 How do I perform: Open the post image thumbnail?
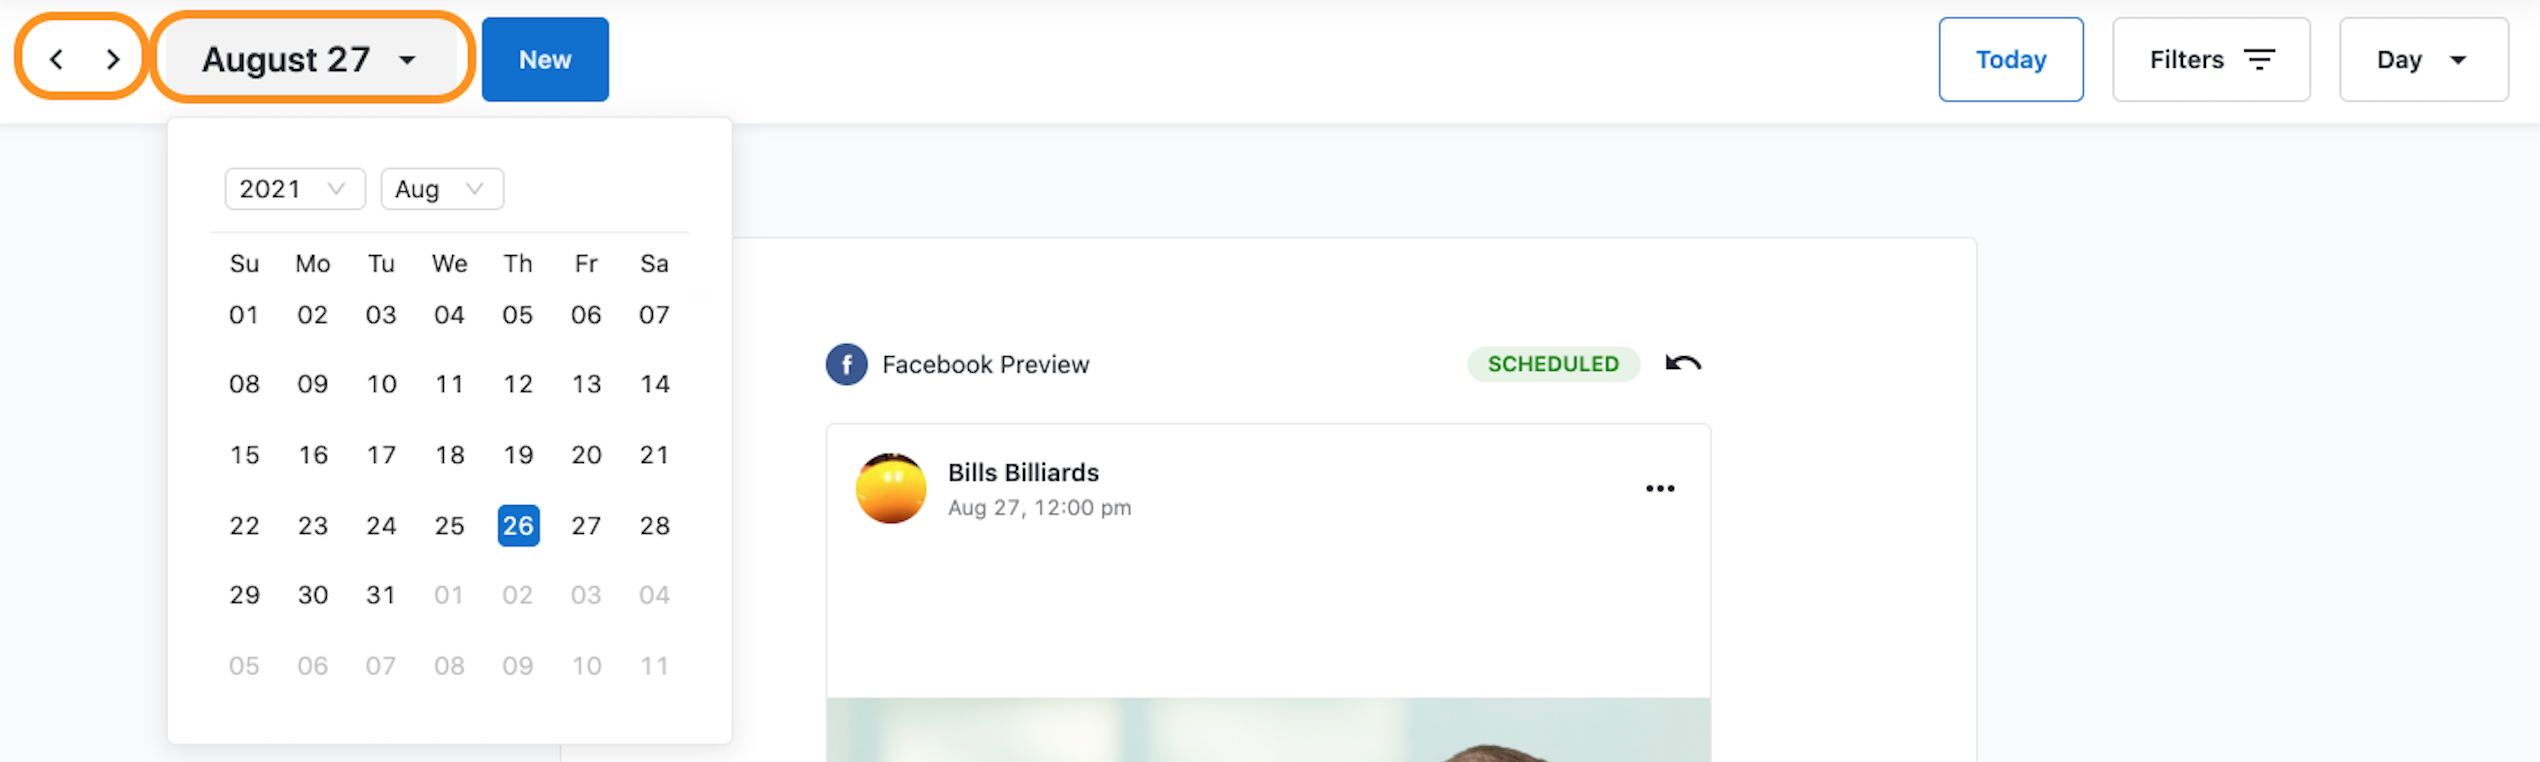click(x=1268, y=730)
